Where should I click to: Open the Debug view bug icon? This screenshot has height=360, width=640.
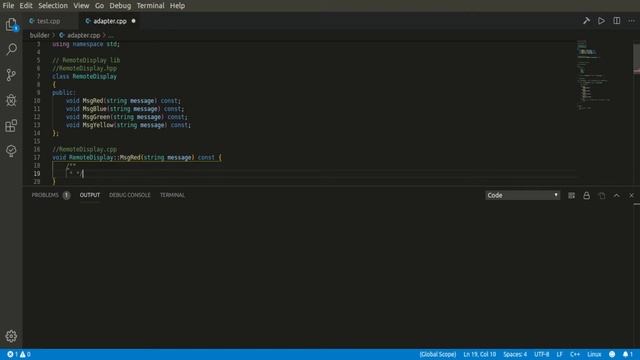click(11, 100)
